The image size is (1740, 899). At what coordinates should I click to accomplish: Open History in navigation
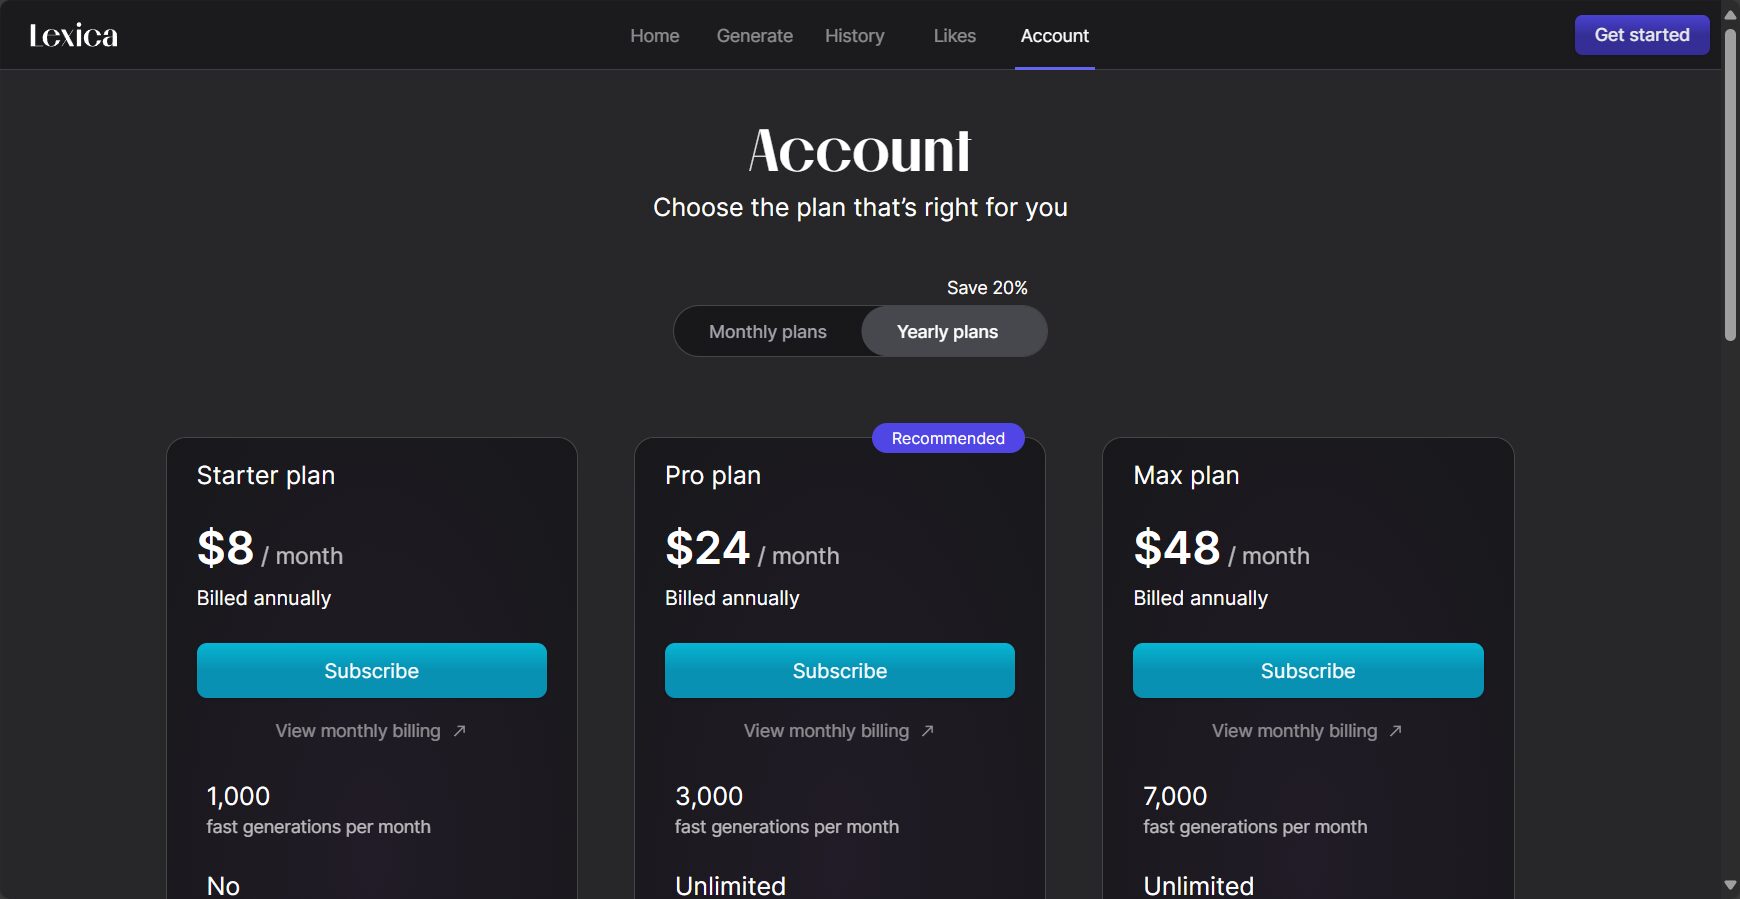tap(855, 36)
